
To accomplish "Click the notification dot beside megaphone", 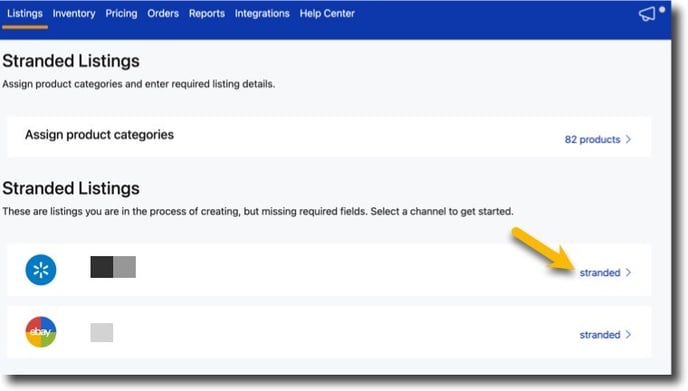I will click(x=662, y=9).
